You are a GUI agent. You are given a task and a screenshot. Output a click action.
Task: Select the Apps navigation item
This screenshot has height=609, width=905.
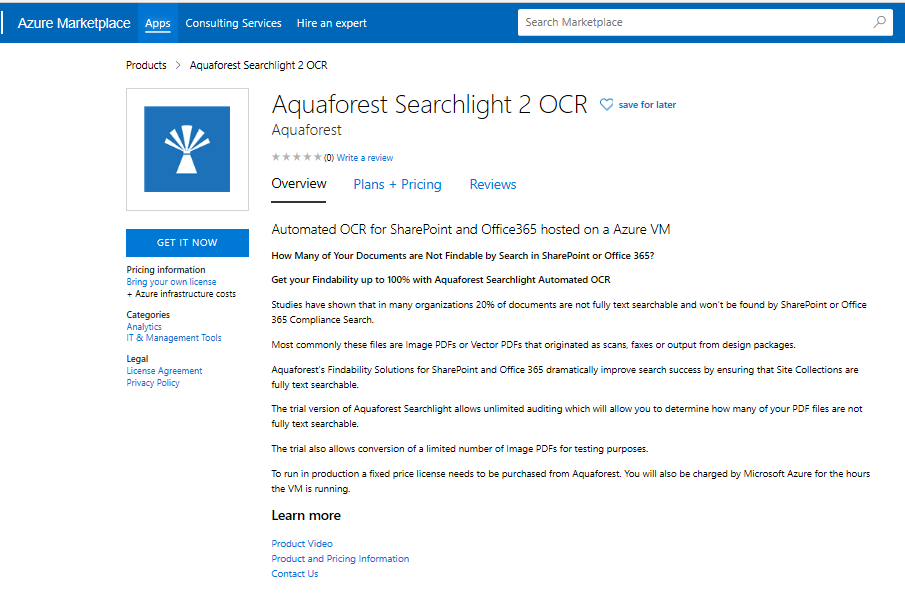point(158,23)
